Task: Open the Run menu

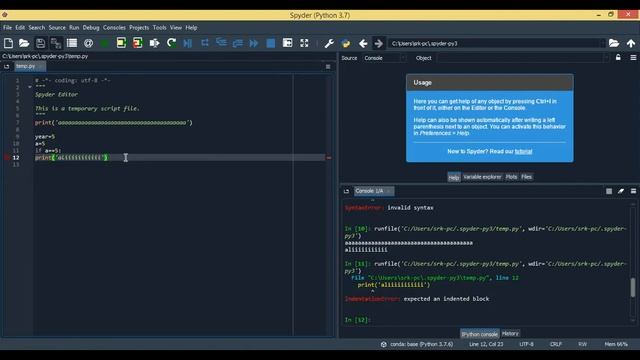Action: 74,28
